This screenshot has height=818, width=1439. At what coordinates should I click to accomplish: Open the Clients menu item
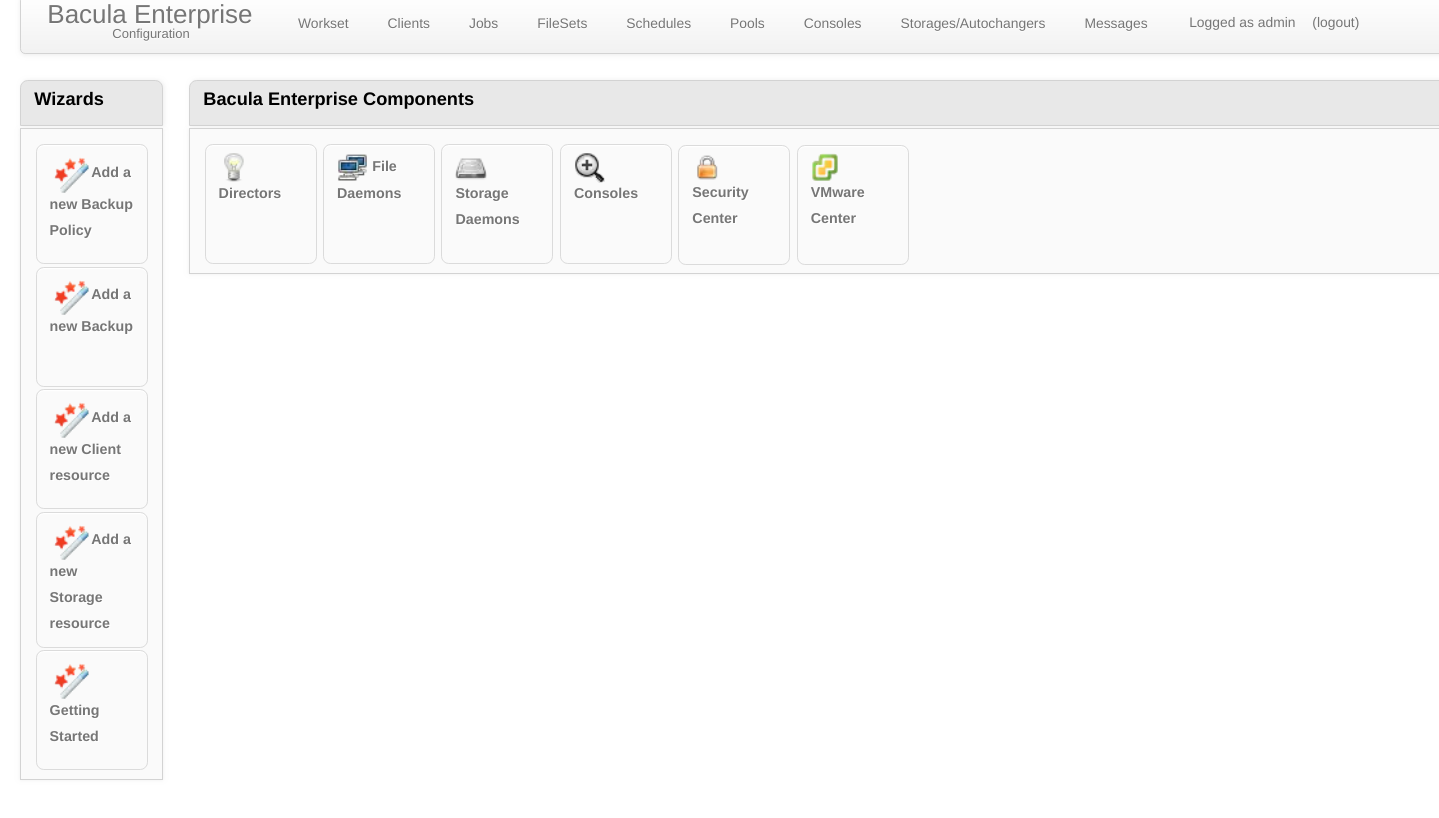408,23
